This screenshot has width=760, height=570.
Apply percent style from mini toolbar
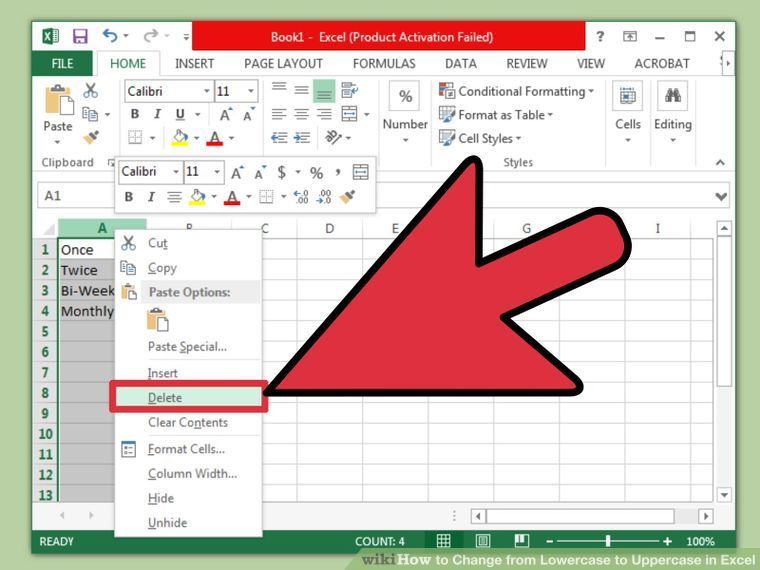317,173
